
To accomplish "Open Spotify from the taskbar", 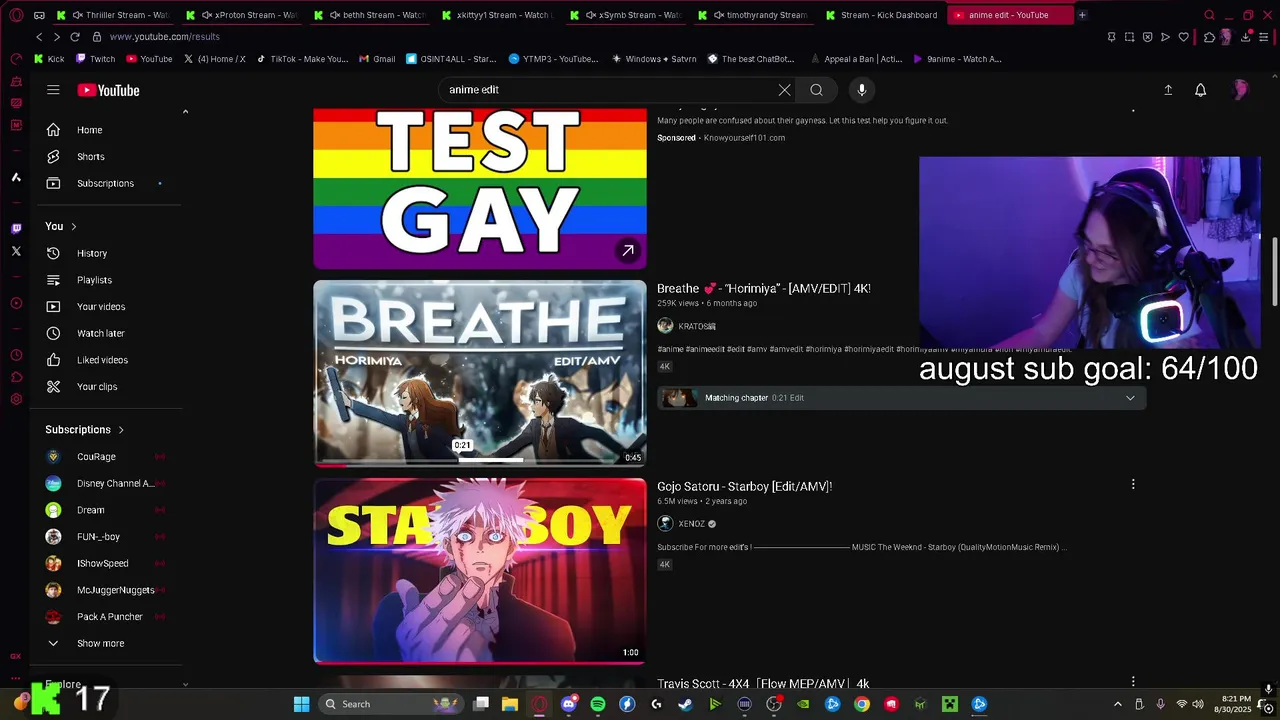I will (598, 704).
